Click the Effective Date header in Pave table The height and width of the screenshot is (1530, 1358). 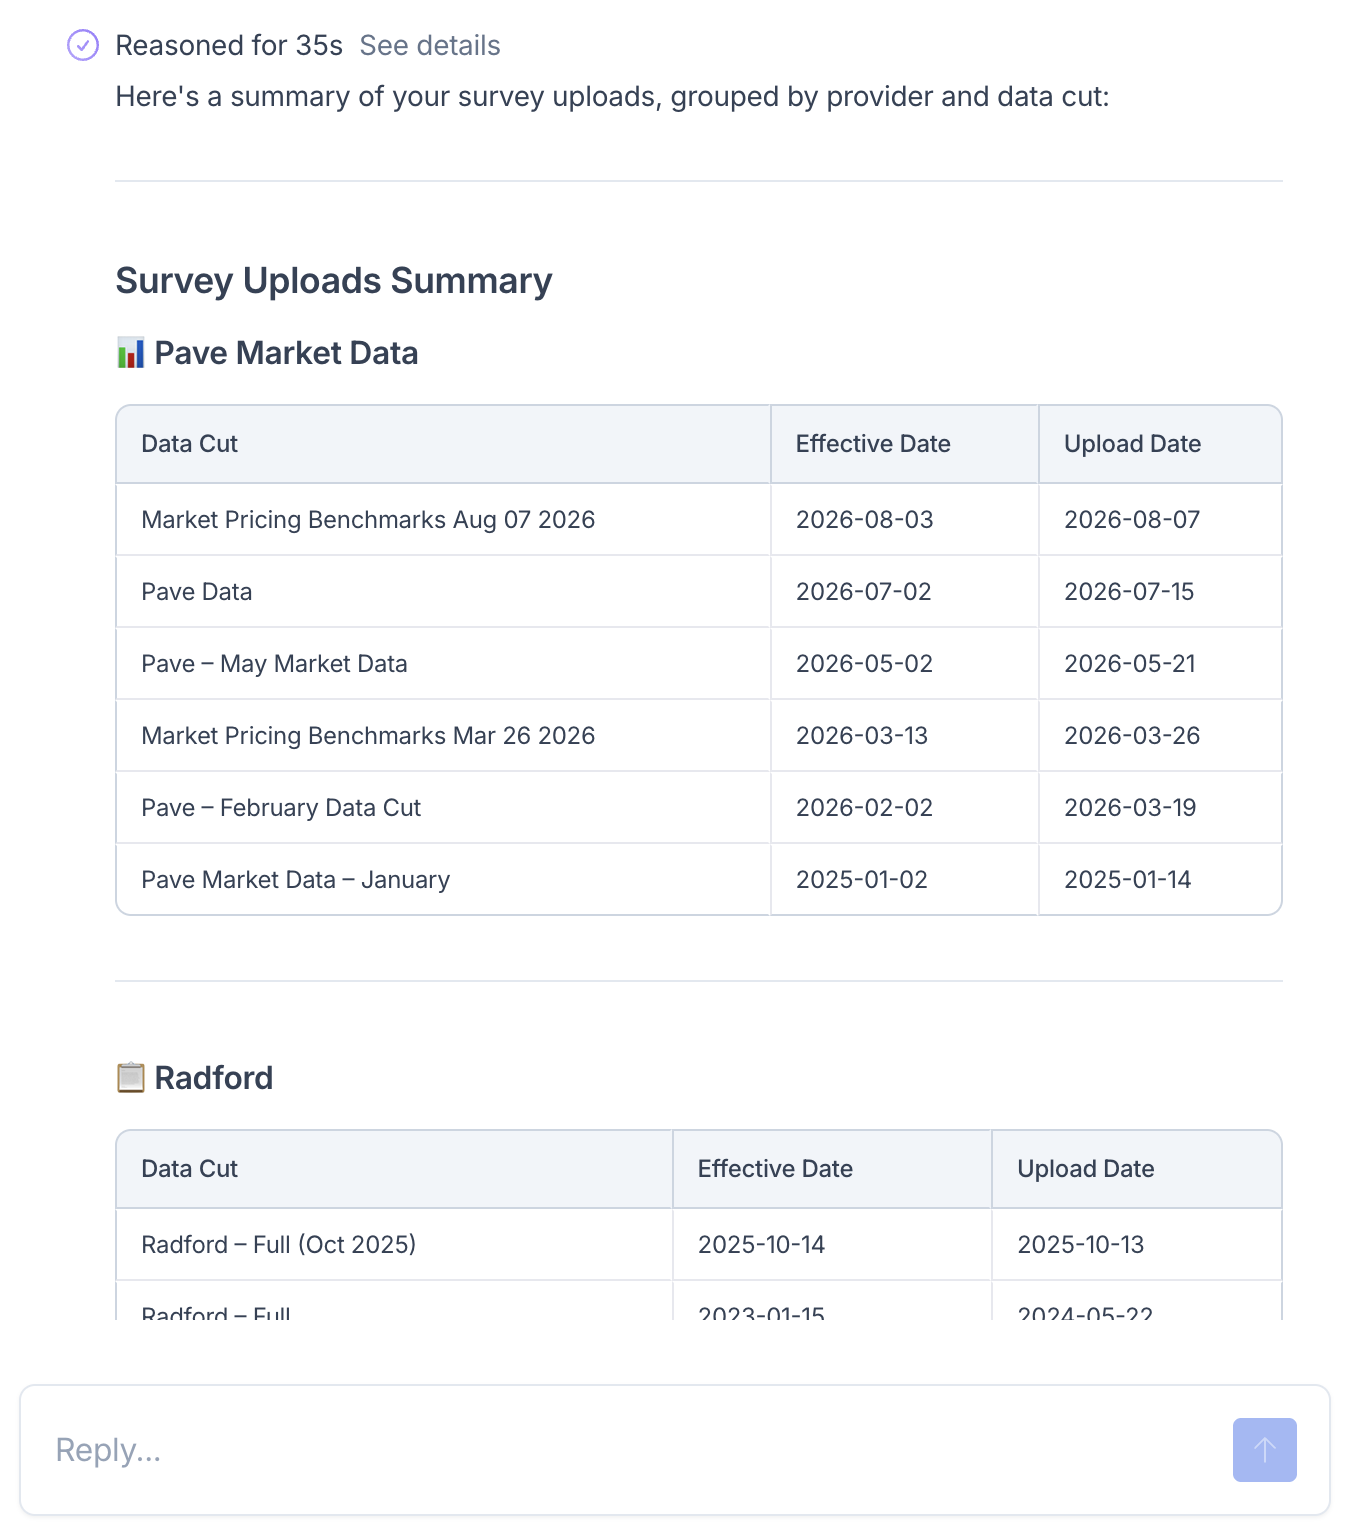(873, 444)
